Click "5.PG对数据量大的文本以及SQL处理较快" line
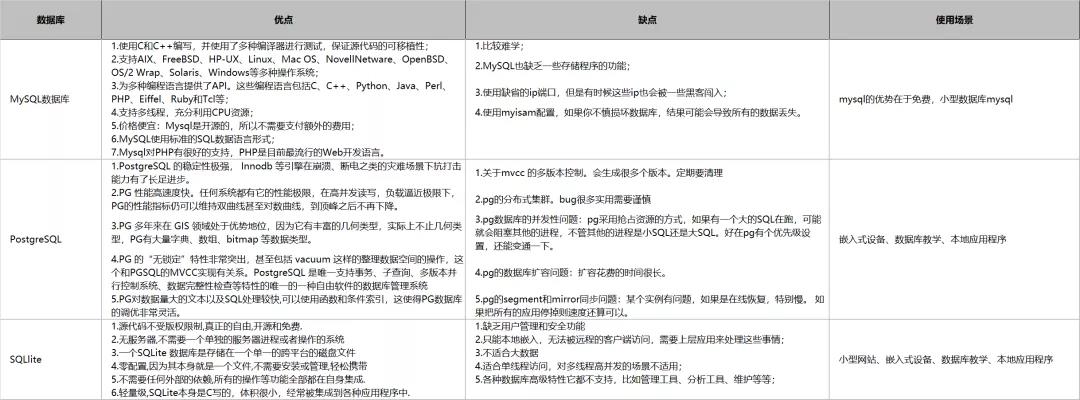Viewport: 1080px width, 400px height. click(x=286, y=299)
